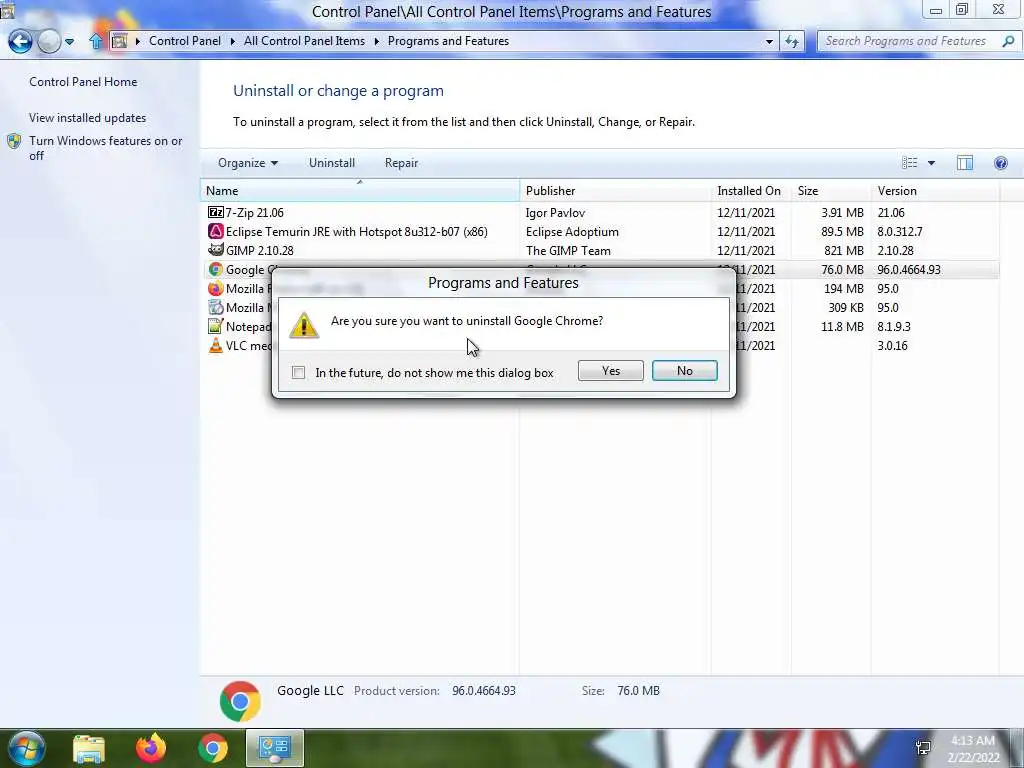
Task: Open View installed updates link
Action: (x=88, y=118)
